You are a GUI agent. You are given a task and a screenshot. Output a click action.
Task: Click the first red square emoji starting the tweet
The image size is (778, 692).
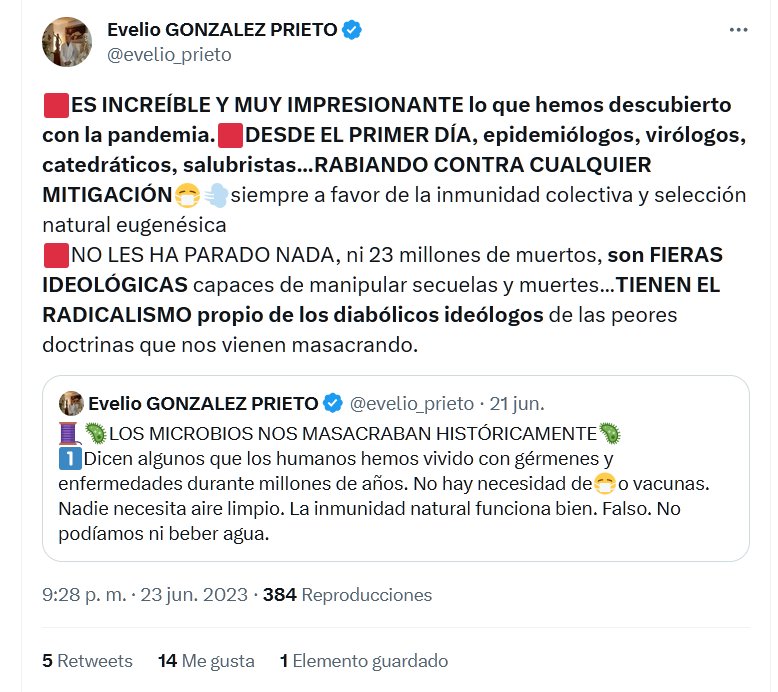coord(56,105)
